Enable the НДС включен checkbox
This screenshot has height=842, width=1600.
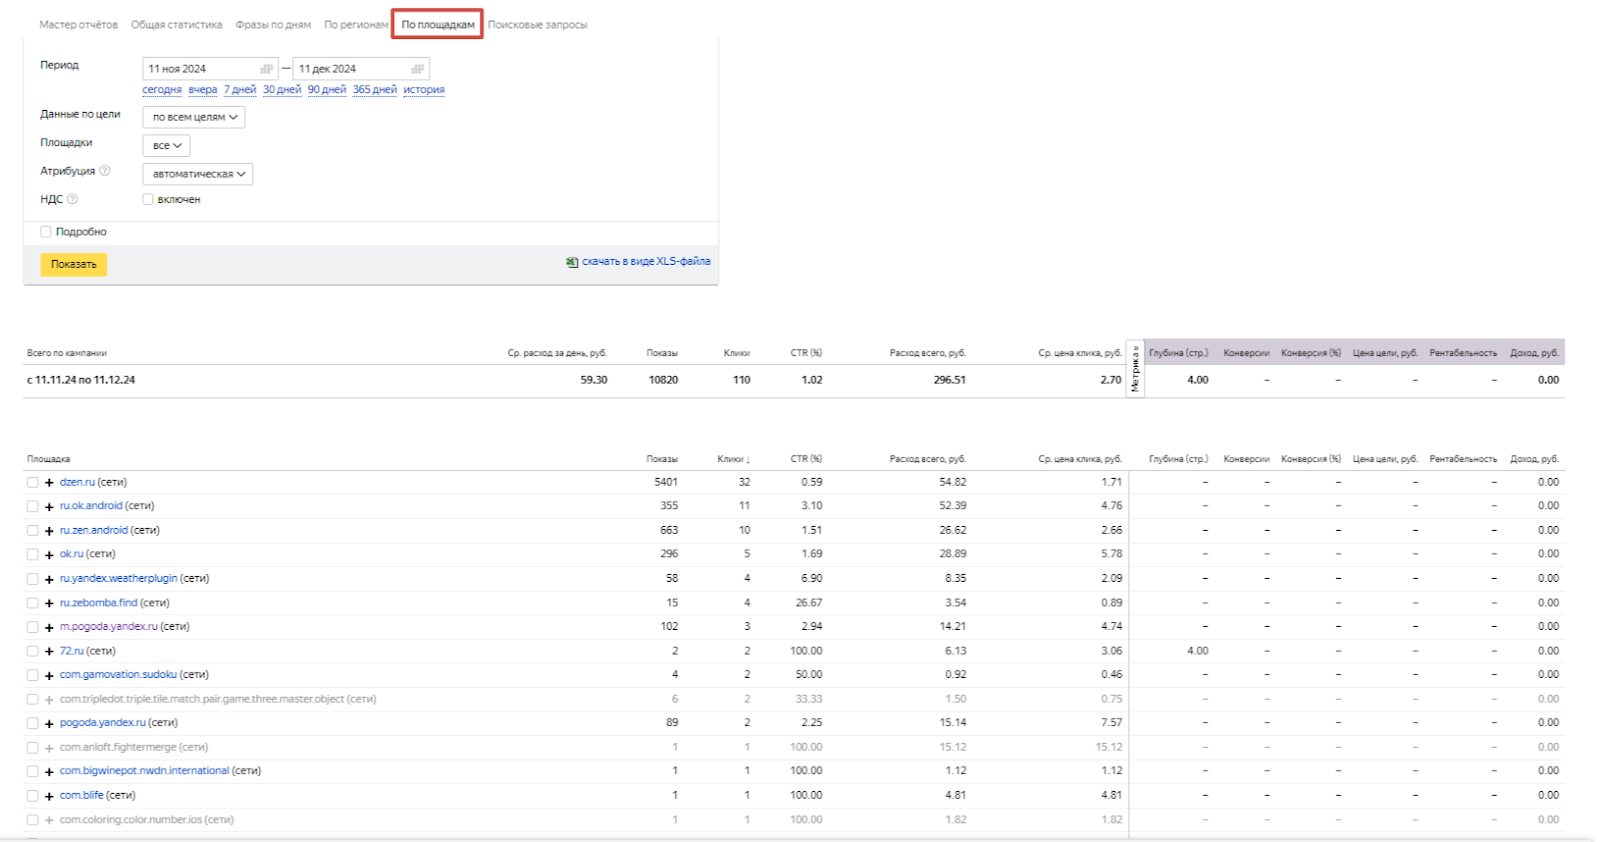click(148, 199)
